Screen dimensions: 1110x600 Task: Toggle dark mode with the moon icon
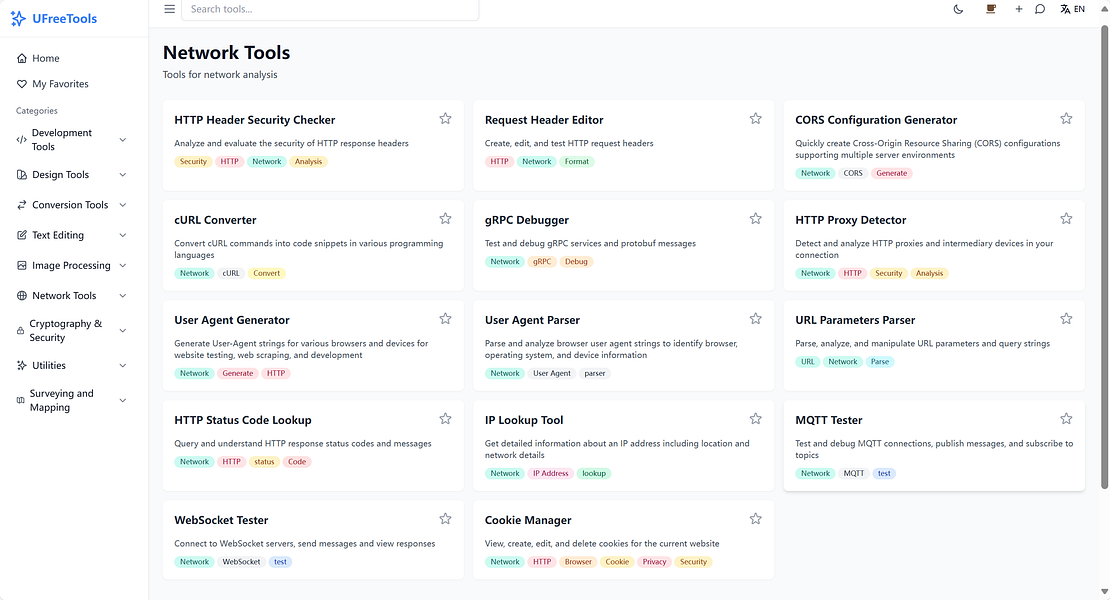(x=957, y=9)
